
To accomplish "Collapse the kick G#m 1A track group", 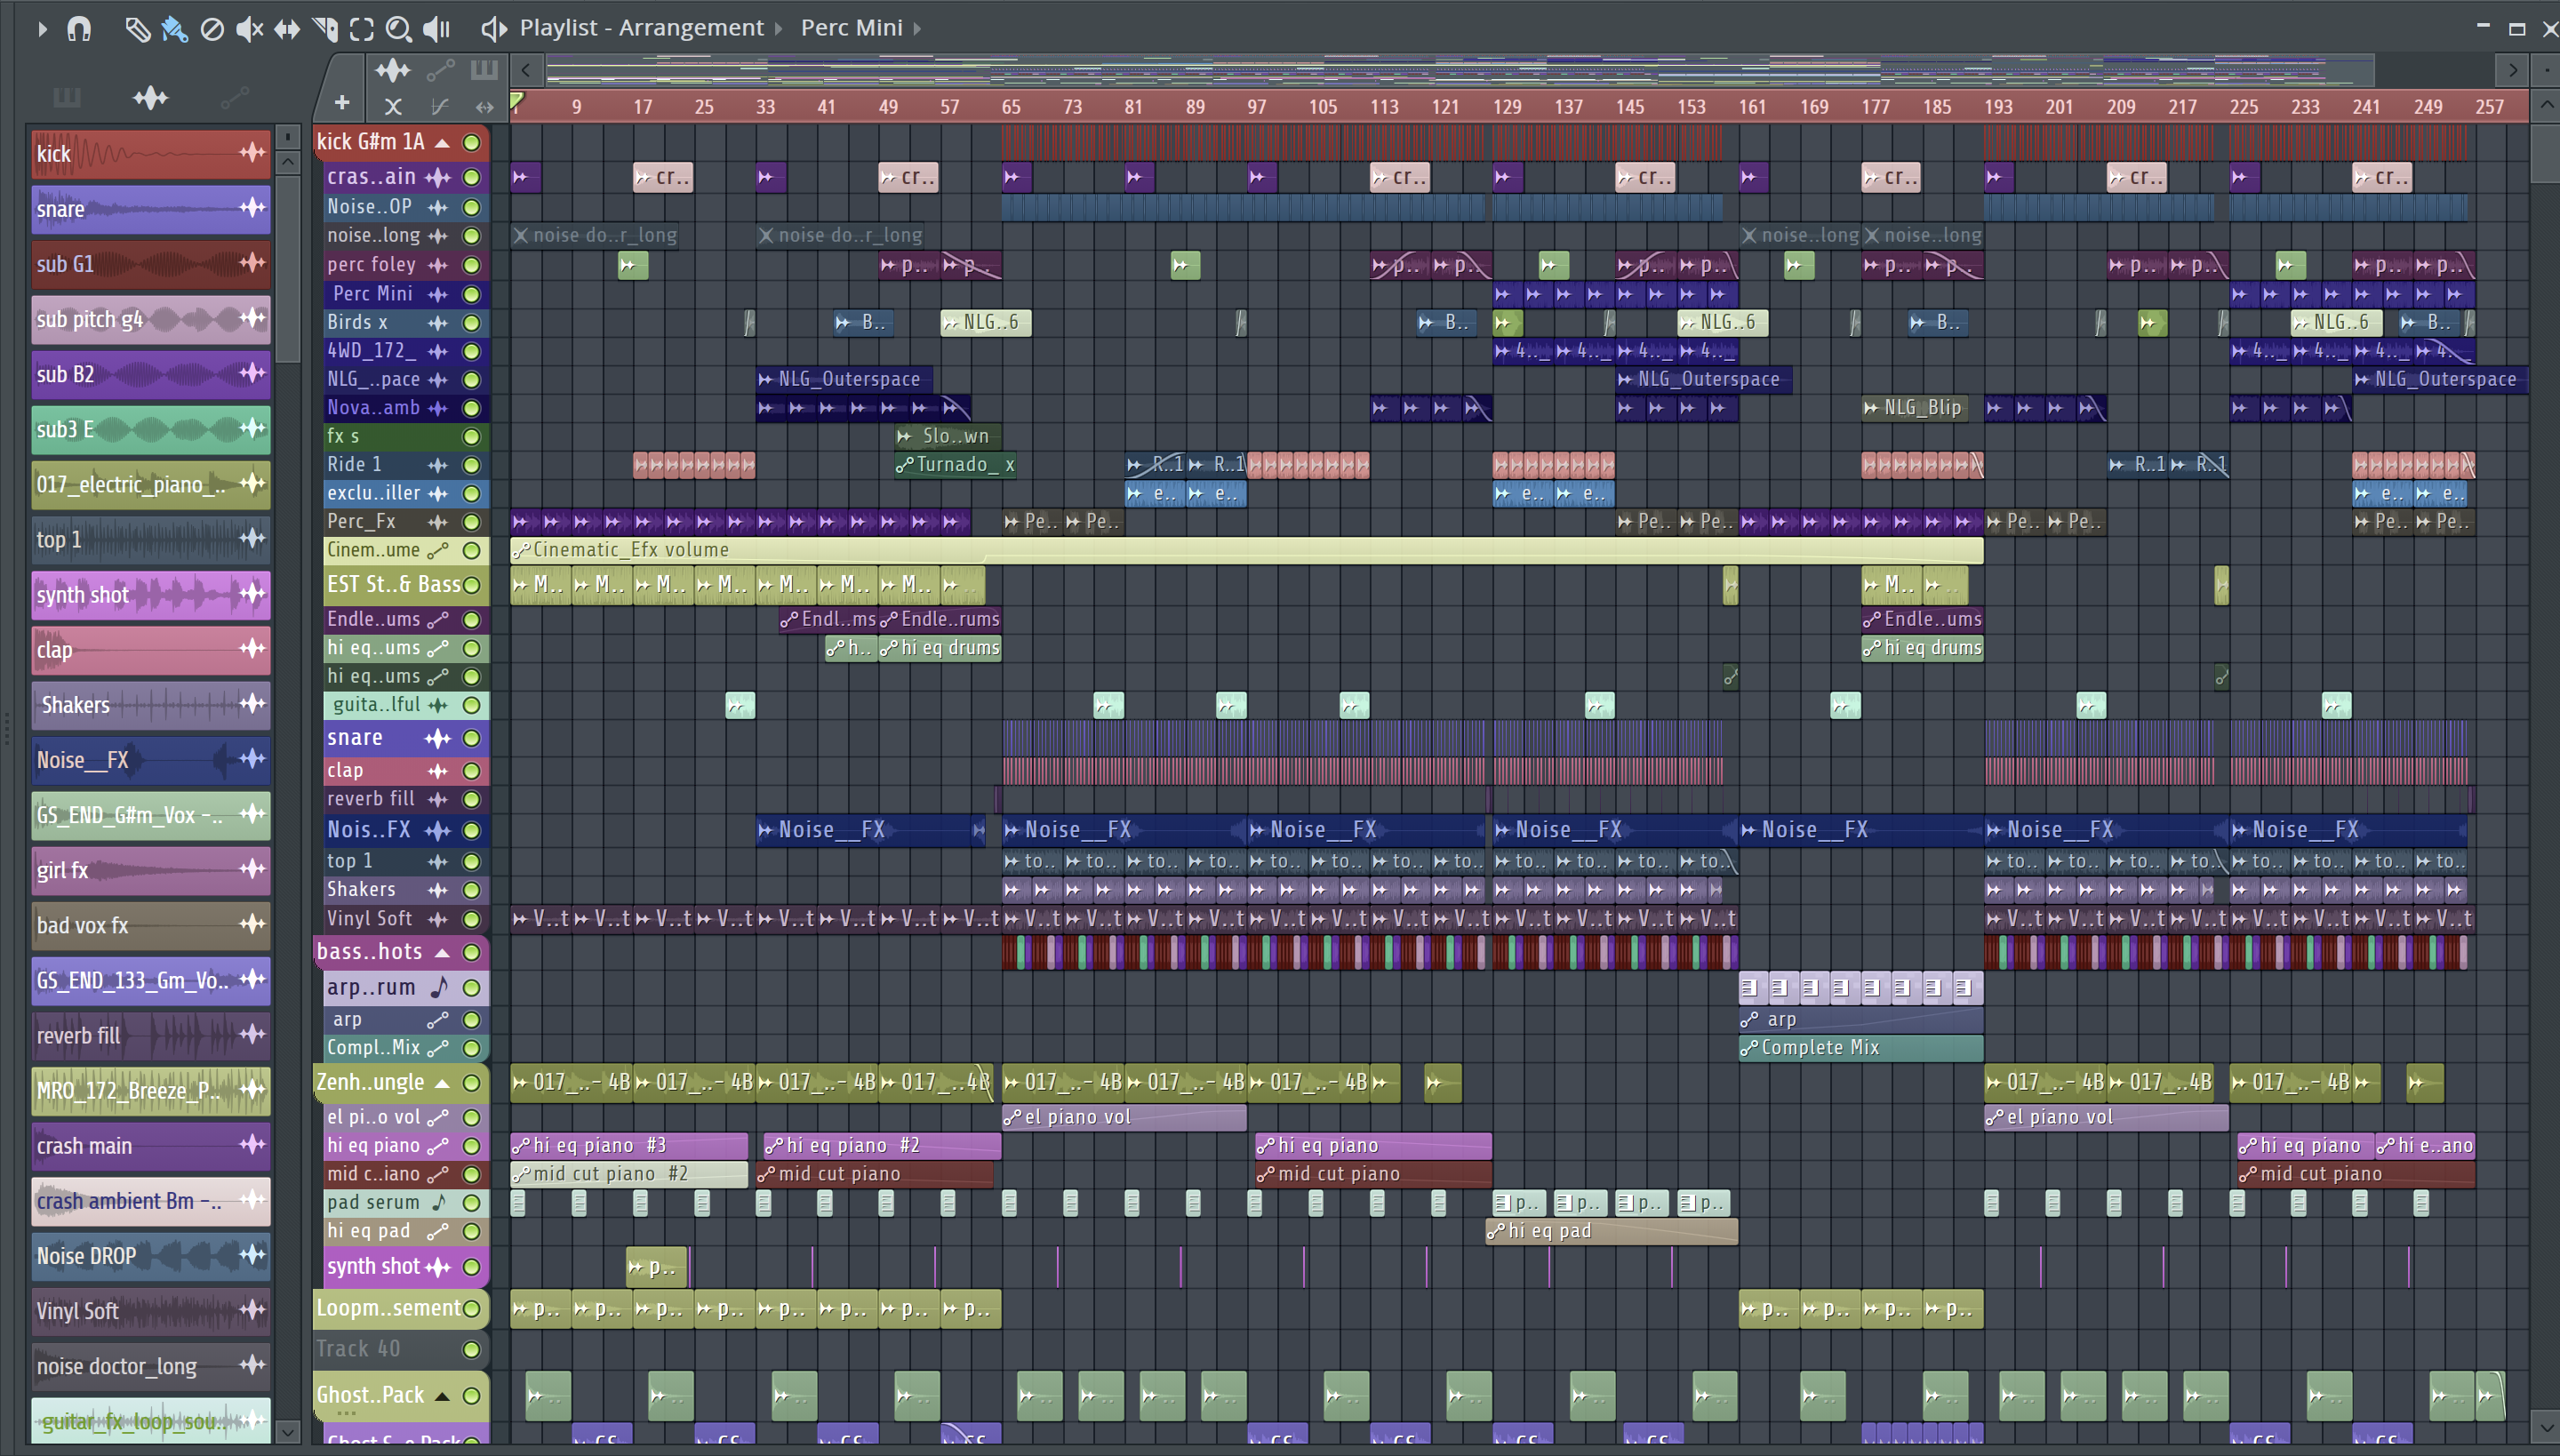I will 442,142.
